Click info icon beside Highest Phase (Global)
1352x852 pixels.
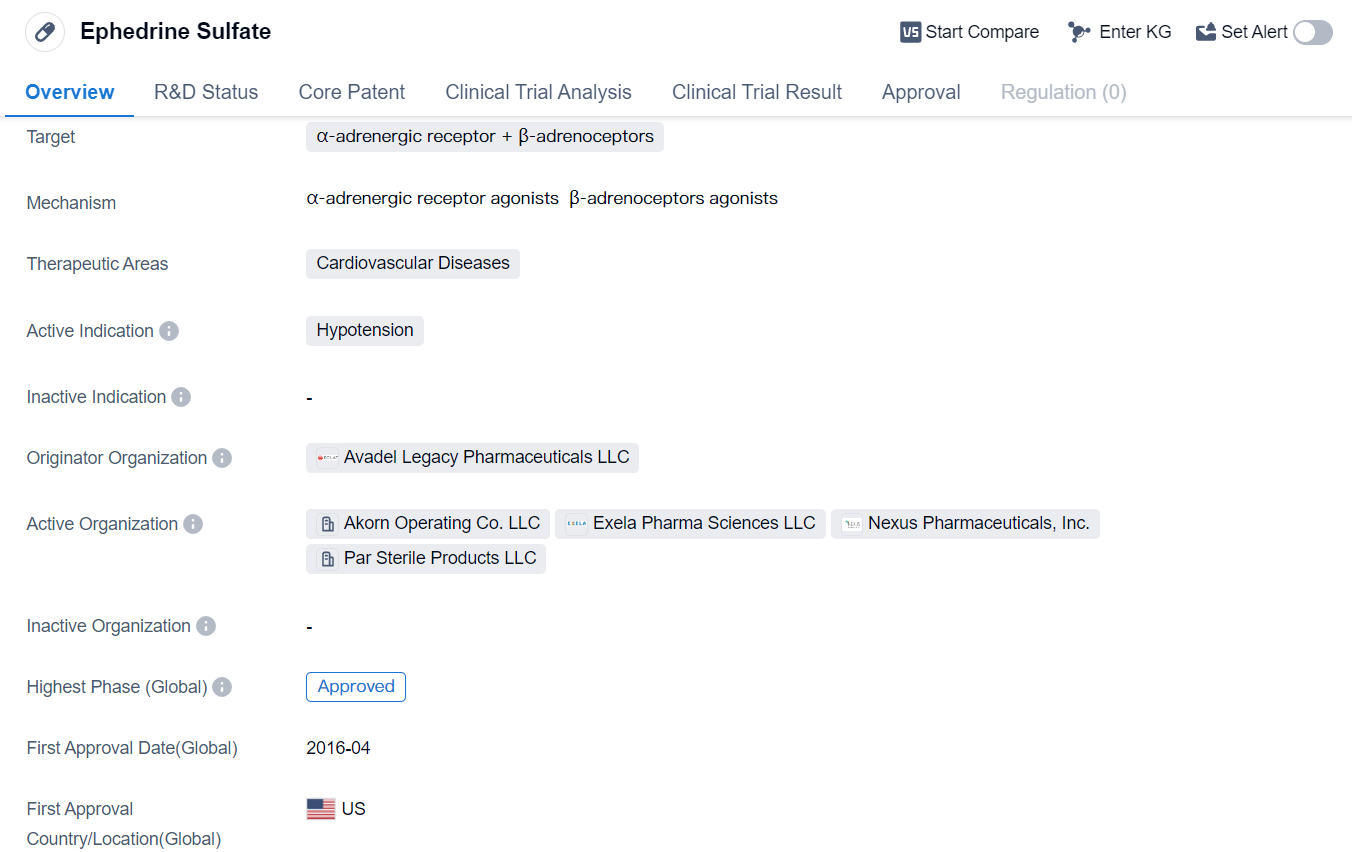point(222,687)
